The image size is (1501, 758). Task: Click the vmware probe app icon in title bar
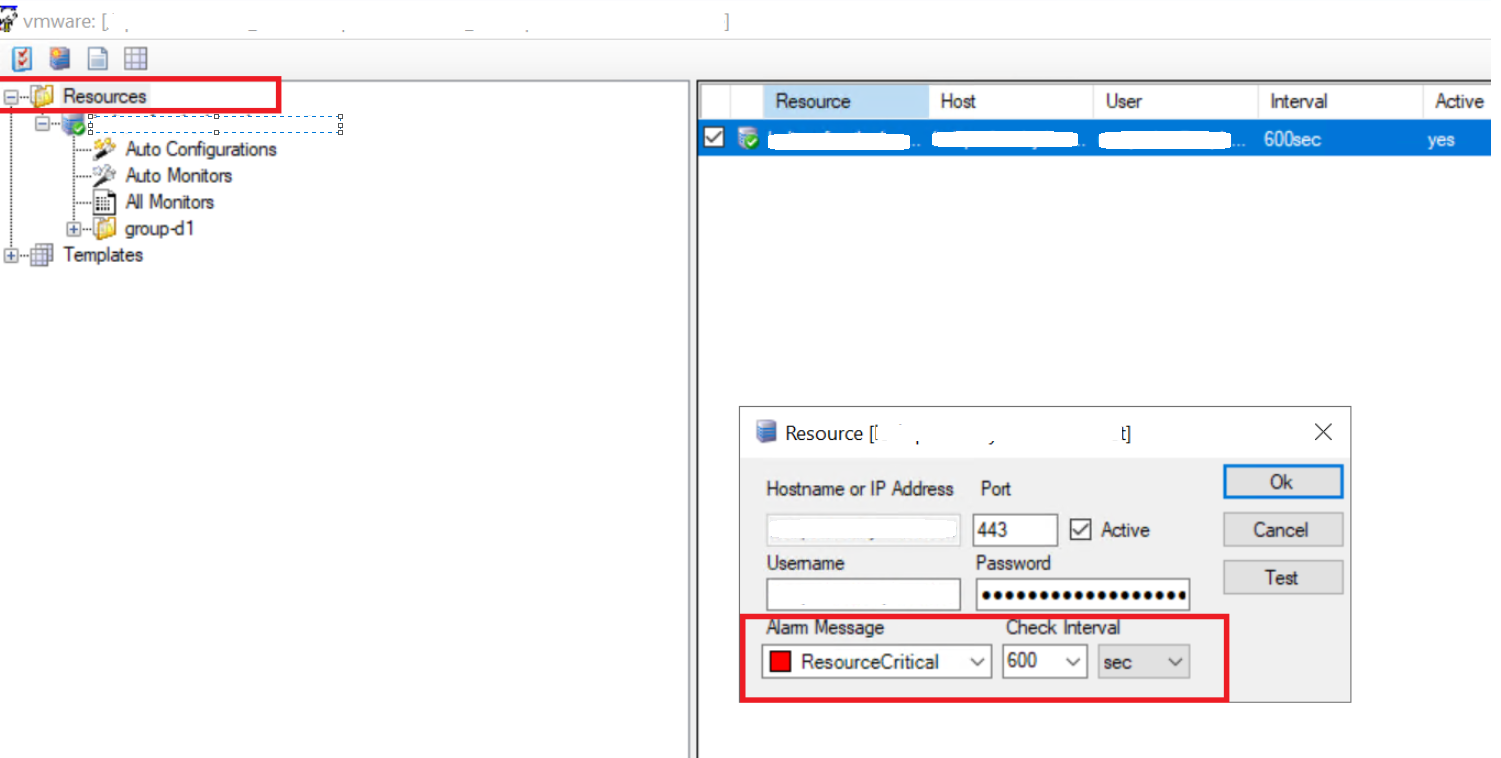[9, 19]
